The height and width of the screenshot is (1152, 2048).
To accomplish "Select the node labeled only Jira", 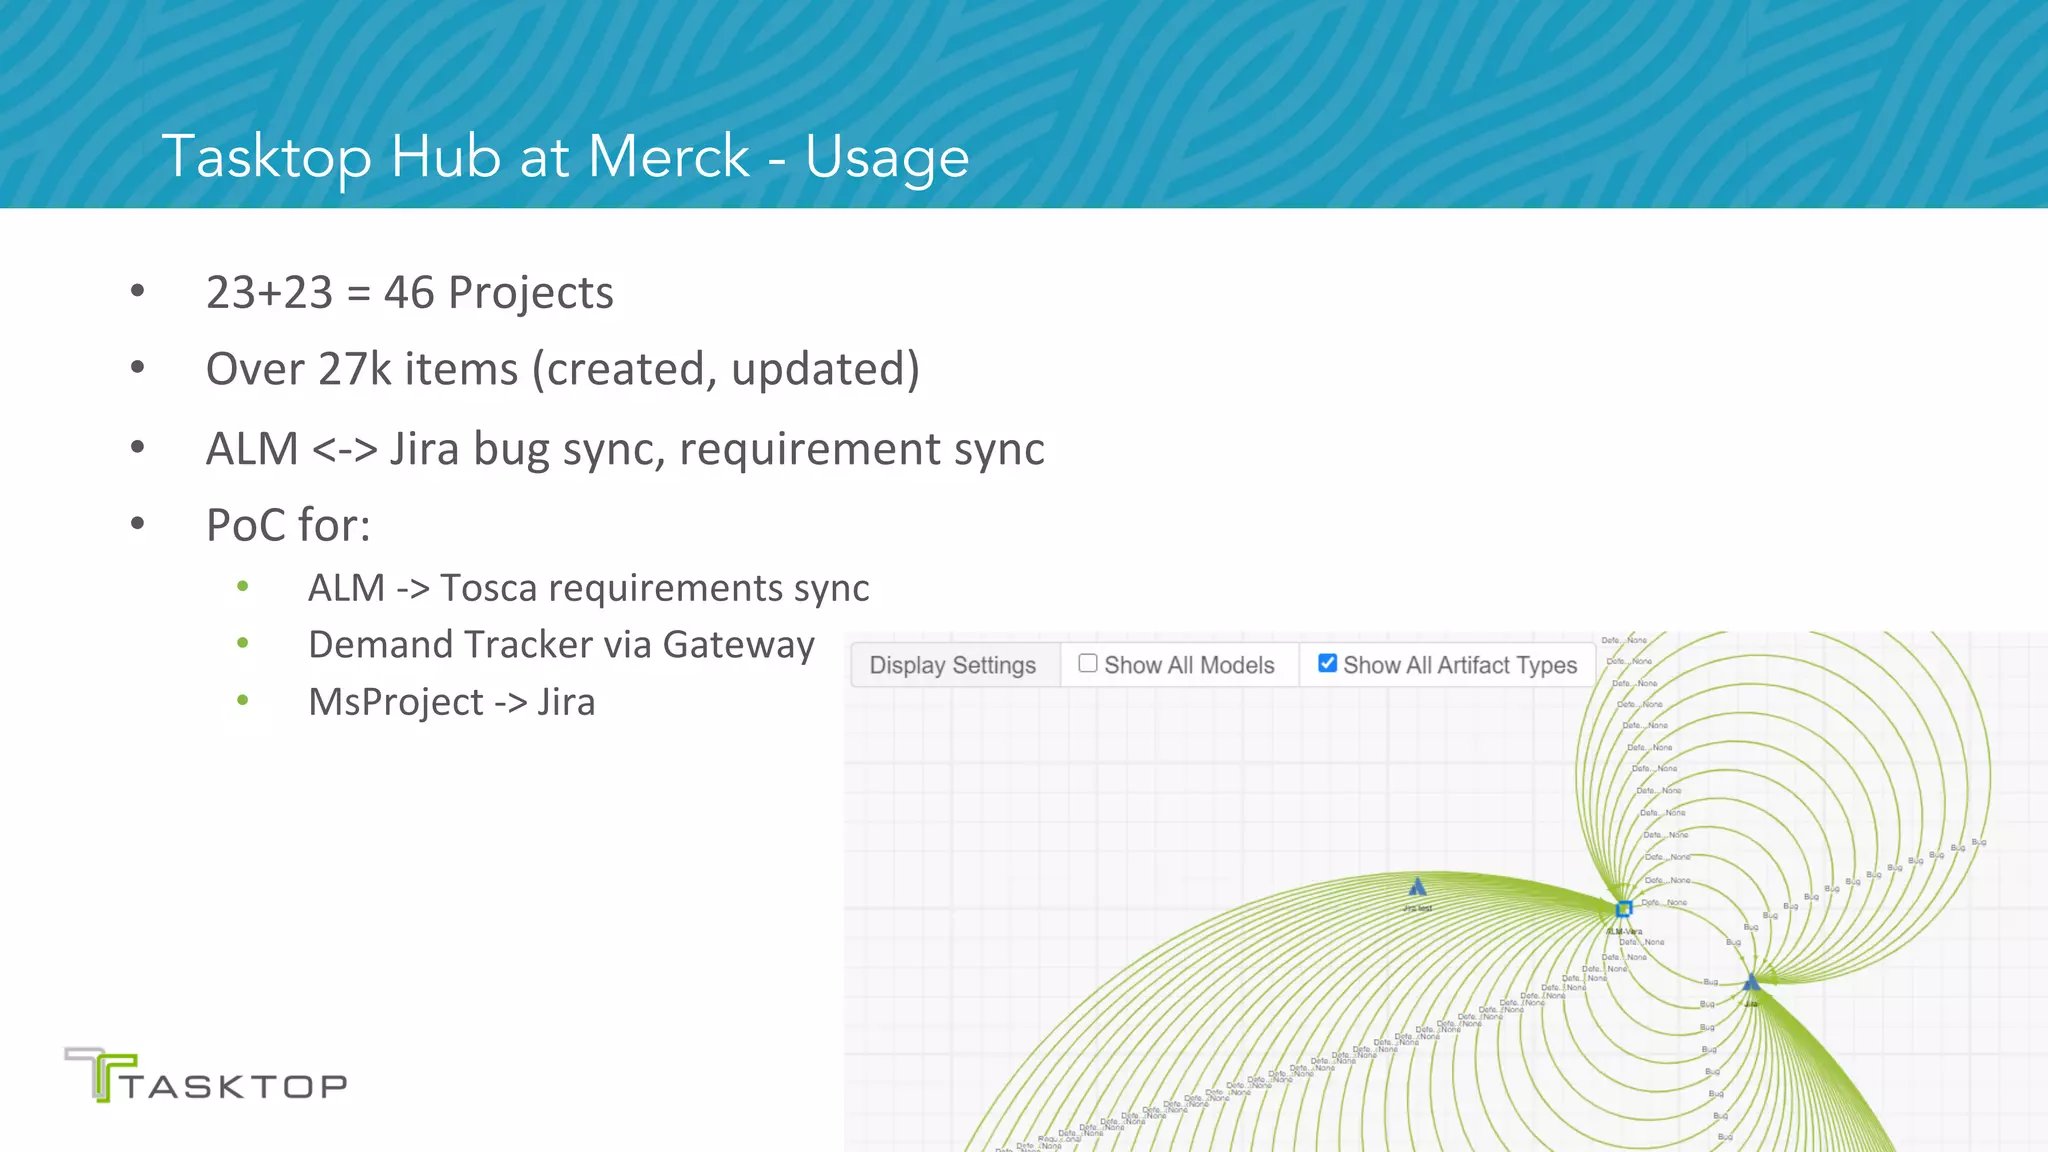I will tap(1751, 984).
